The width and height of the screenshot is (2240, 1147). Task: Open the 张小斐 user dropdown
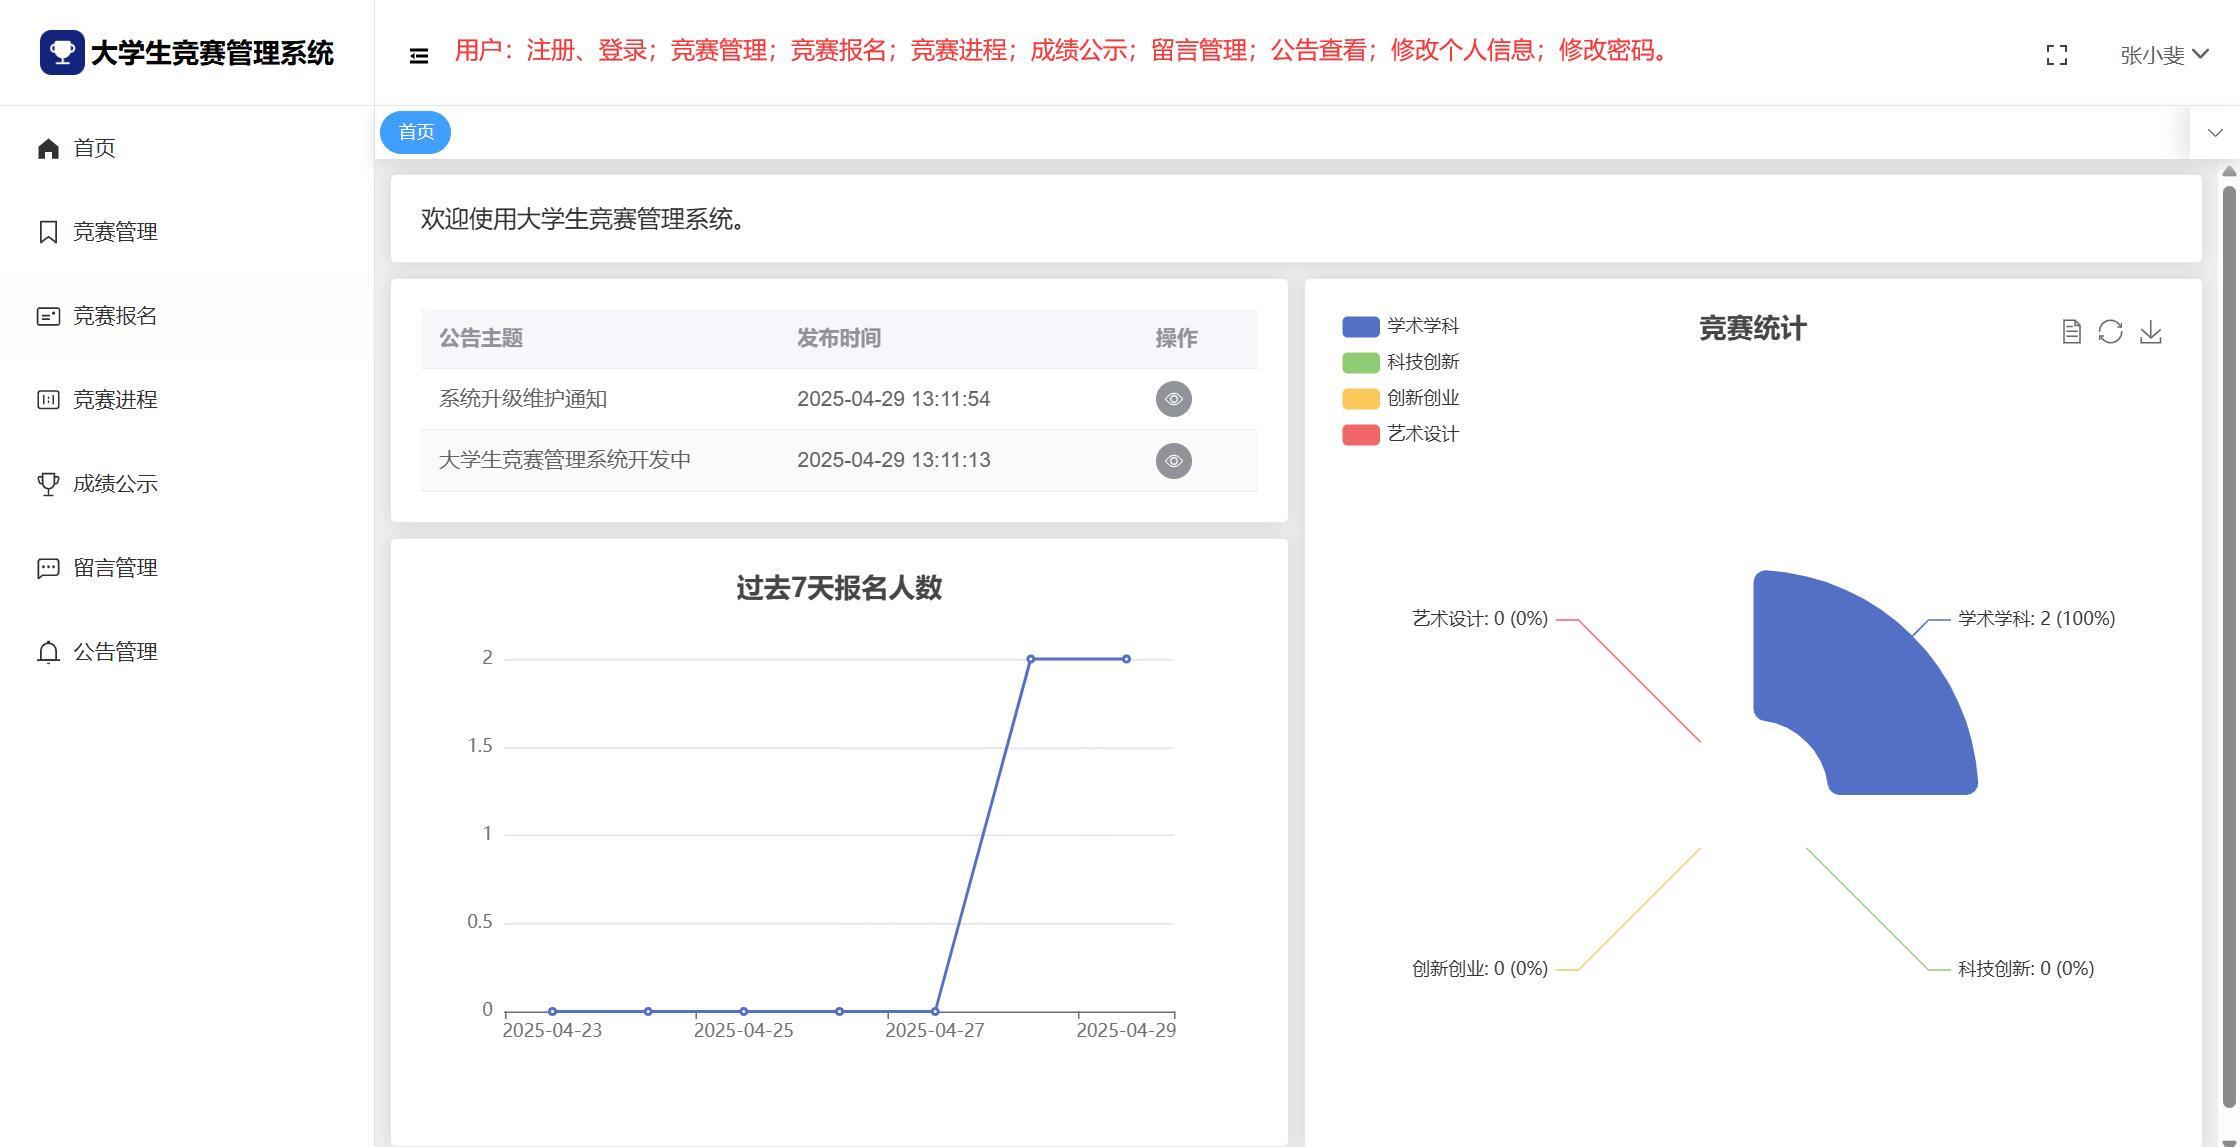(2163, 55)
